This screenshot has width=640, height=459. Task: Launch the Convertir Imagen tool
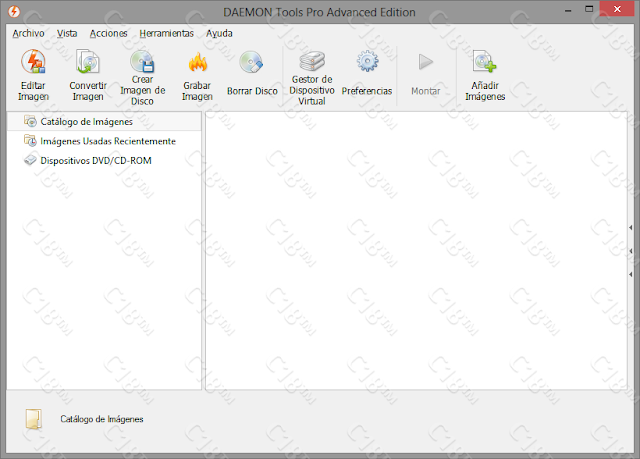88,76
